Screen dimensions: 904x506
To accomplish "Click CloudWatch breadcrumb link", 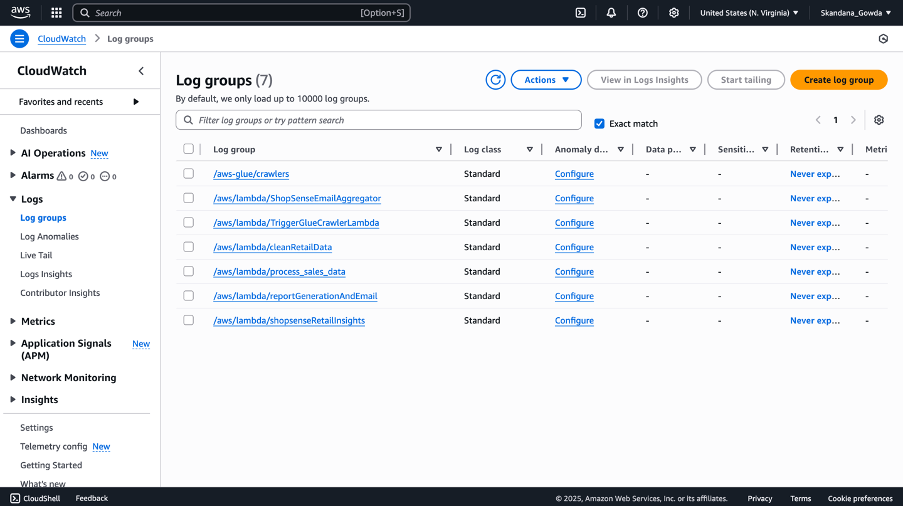I will point(62,39).
